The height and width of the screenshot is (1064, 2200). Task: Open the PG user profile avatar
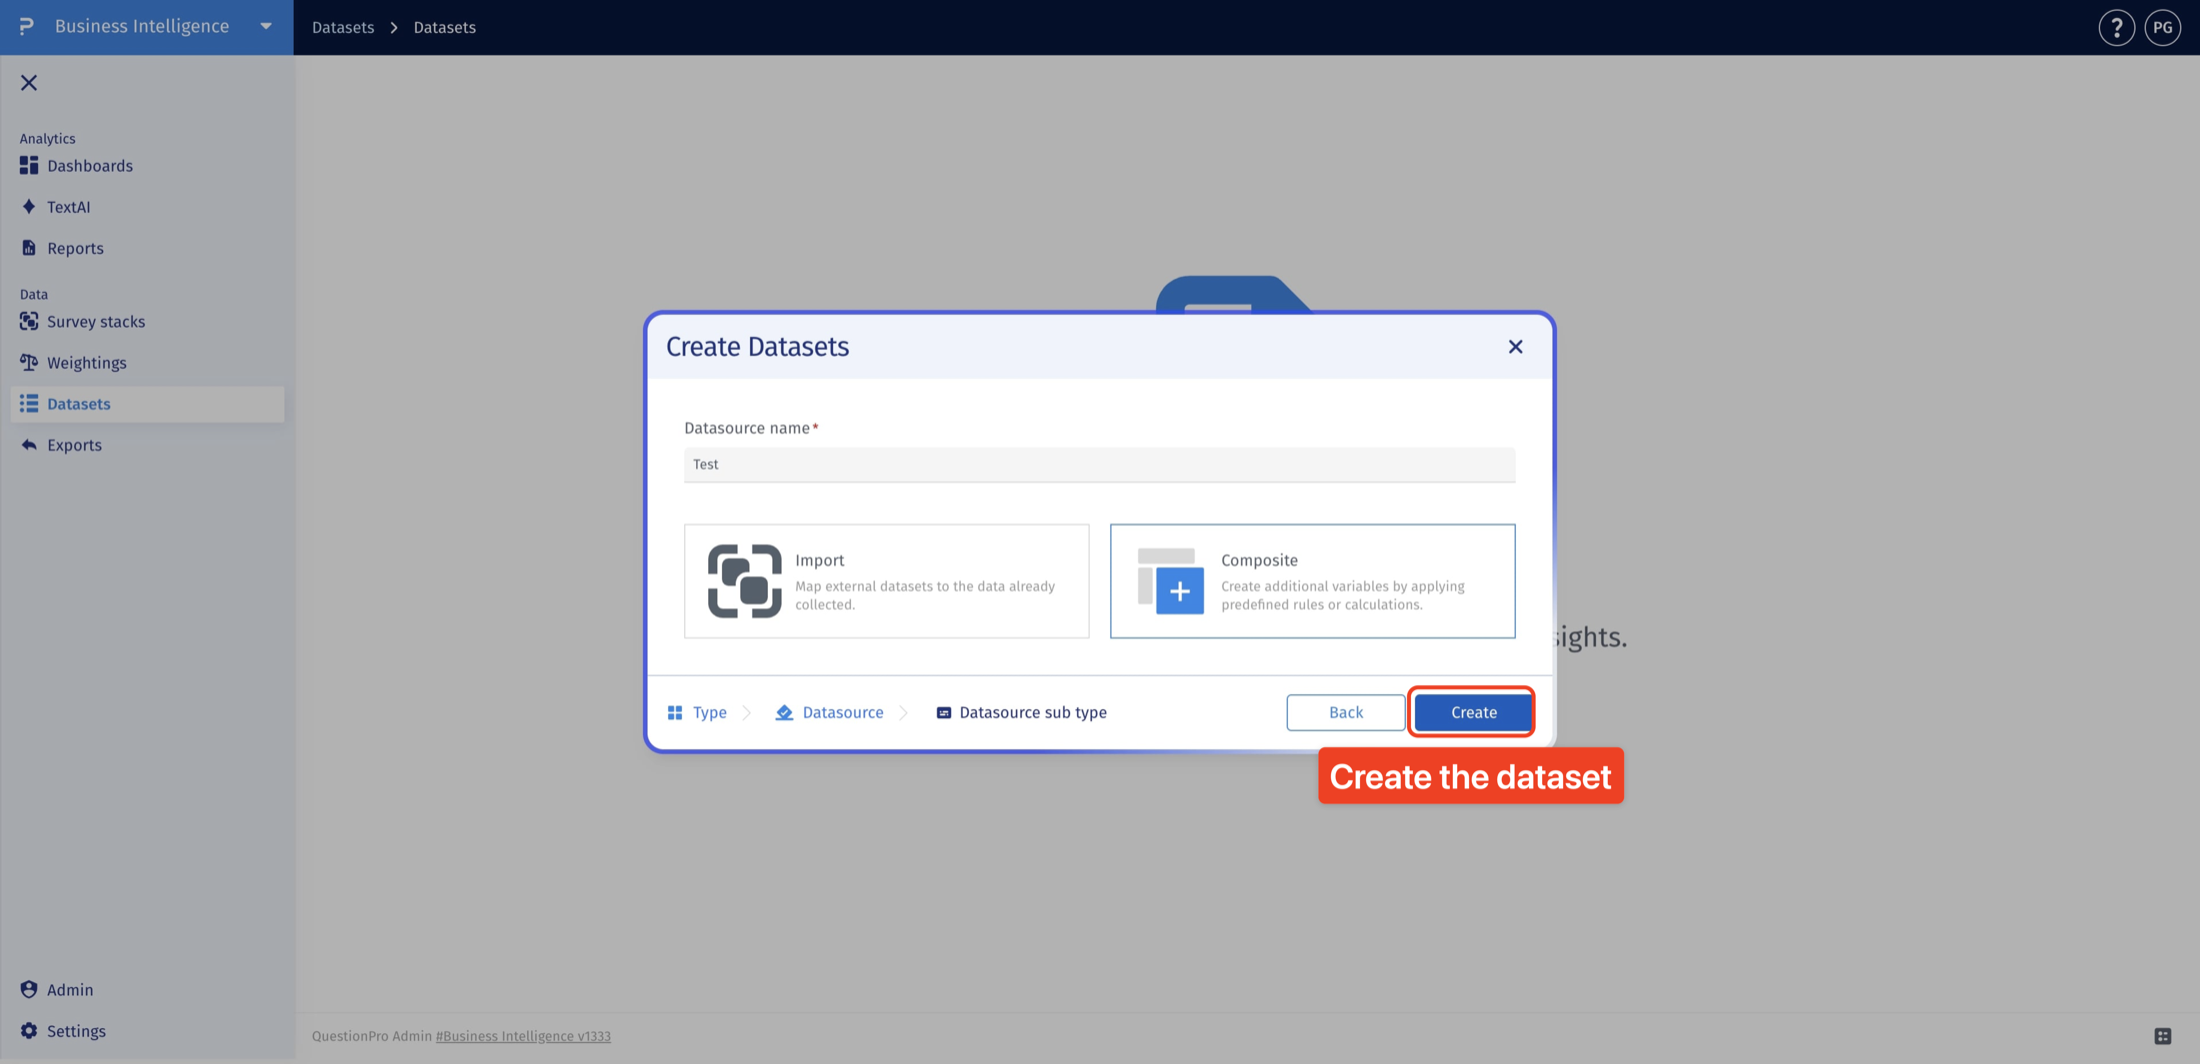(x=2162, y=28)
